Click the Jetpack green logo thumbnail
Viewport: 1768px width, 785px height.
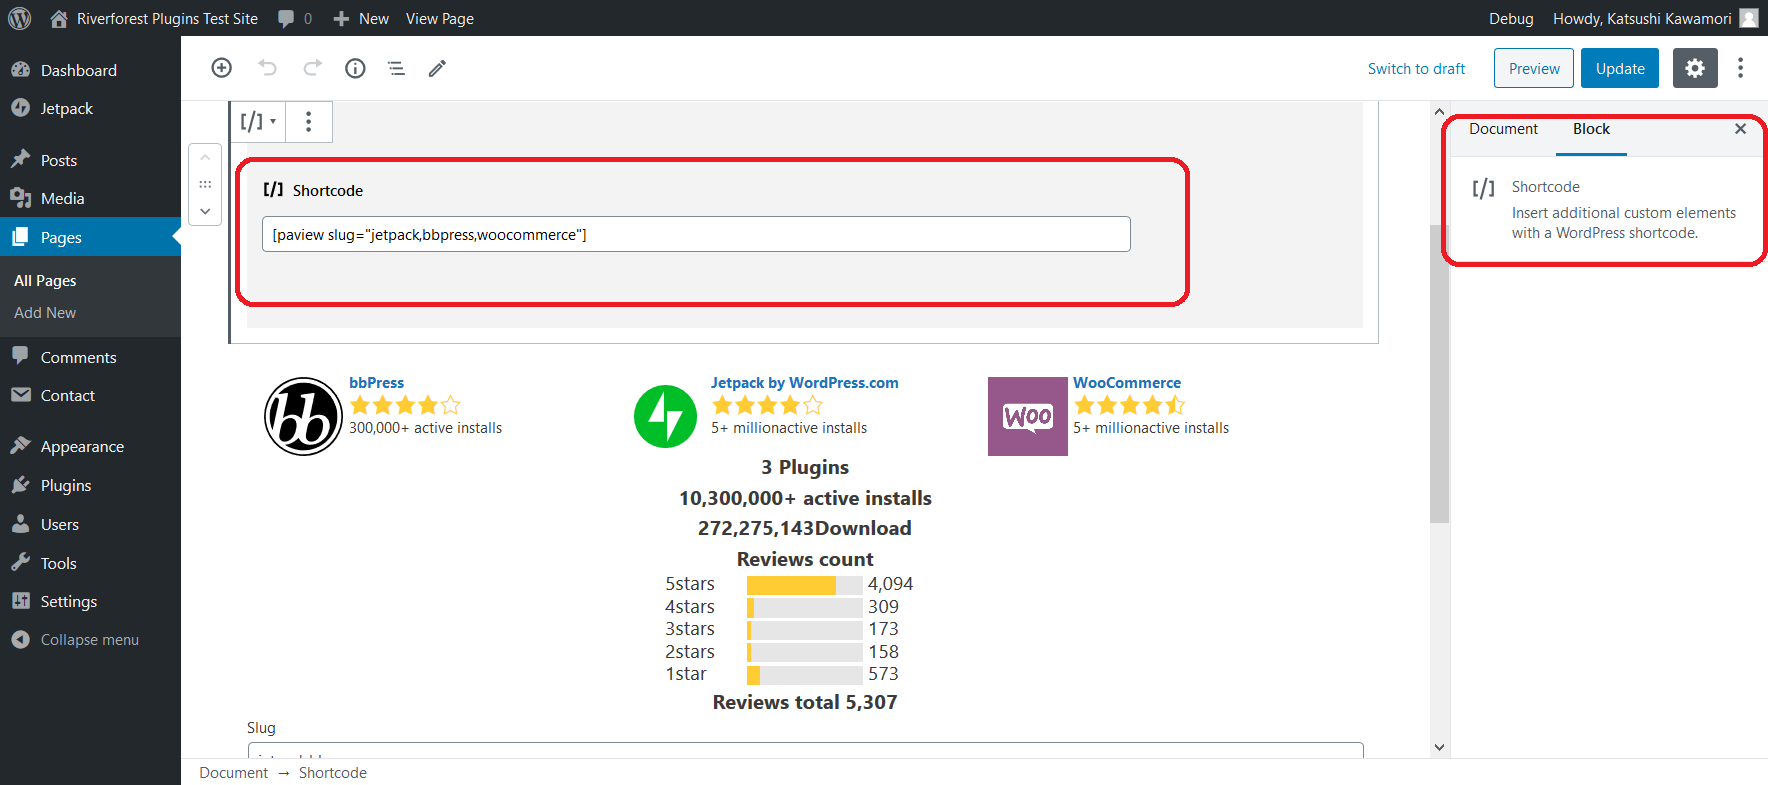(665, 416)
